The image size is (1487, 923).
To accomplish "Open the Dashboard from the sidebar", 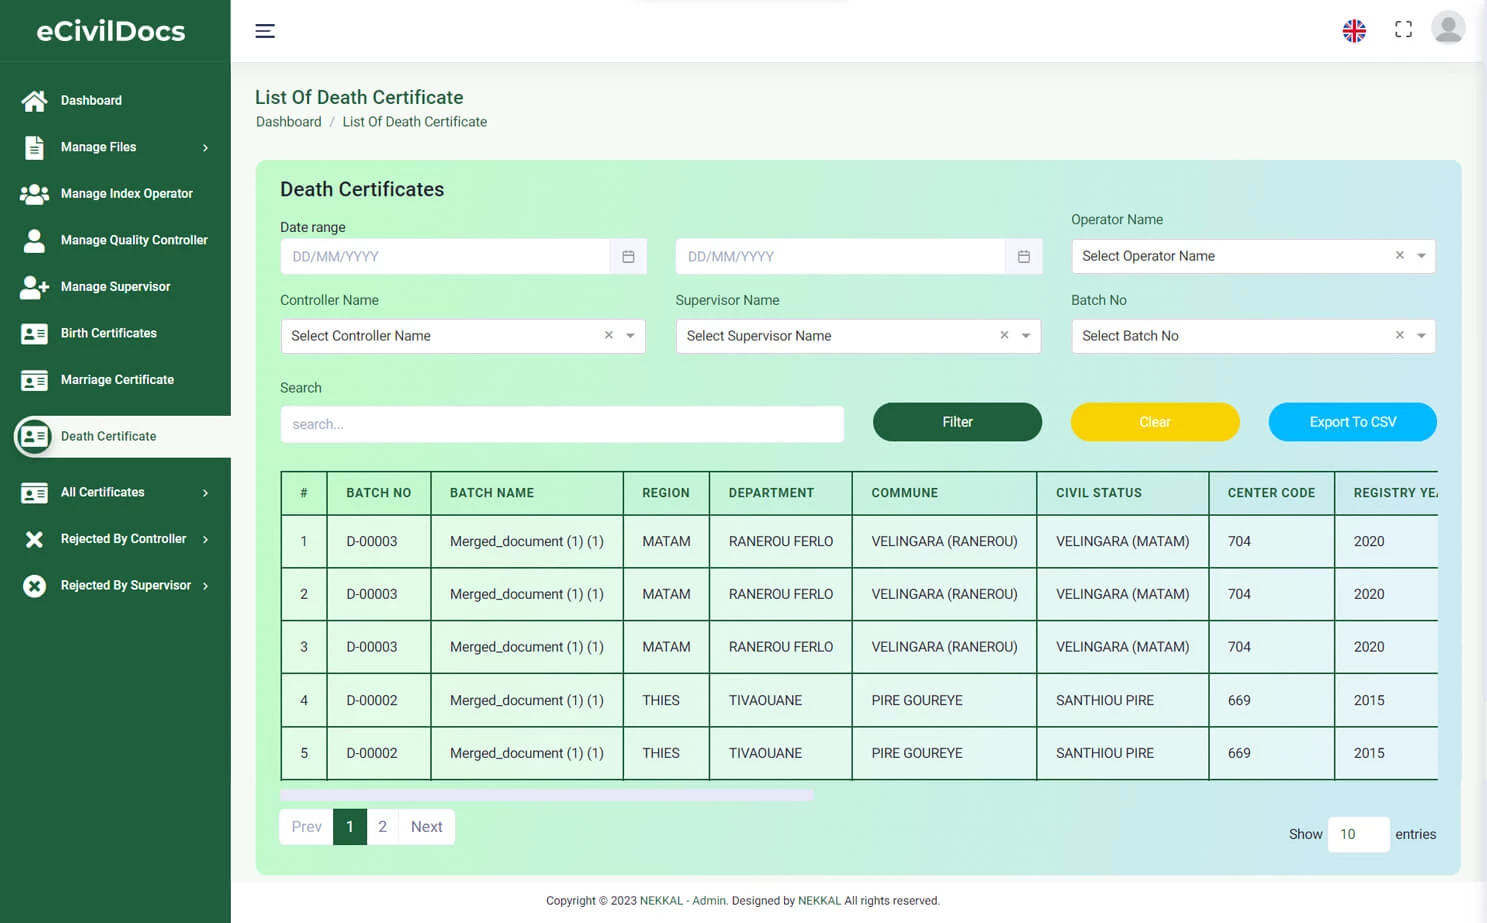I will click(x=91, y=100).
